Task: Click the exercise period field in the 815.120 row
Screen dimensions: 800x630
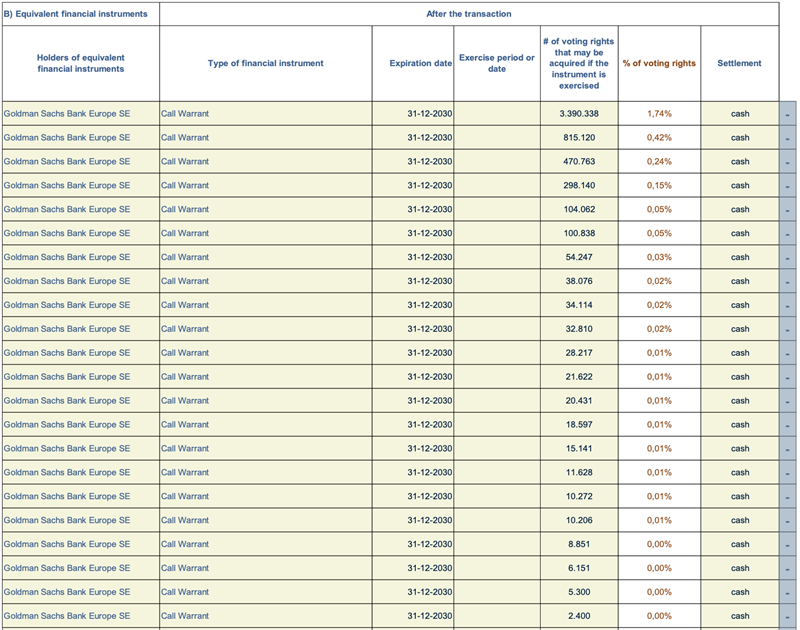Action: (497, 138)
